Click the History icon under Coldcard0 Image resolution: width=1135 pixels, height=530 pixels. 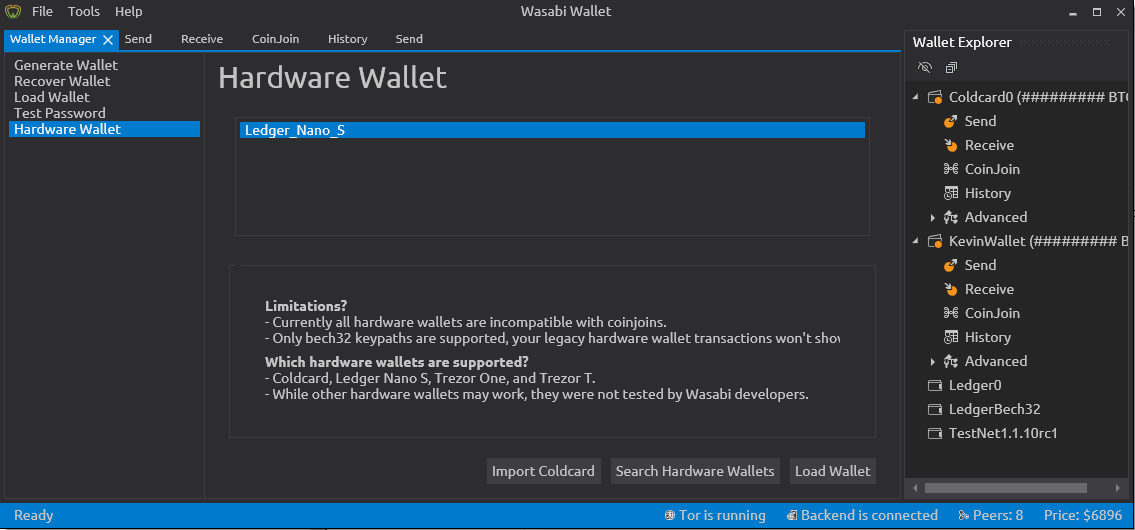(951, 193)
